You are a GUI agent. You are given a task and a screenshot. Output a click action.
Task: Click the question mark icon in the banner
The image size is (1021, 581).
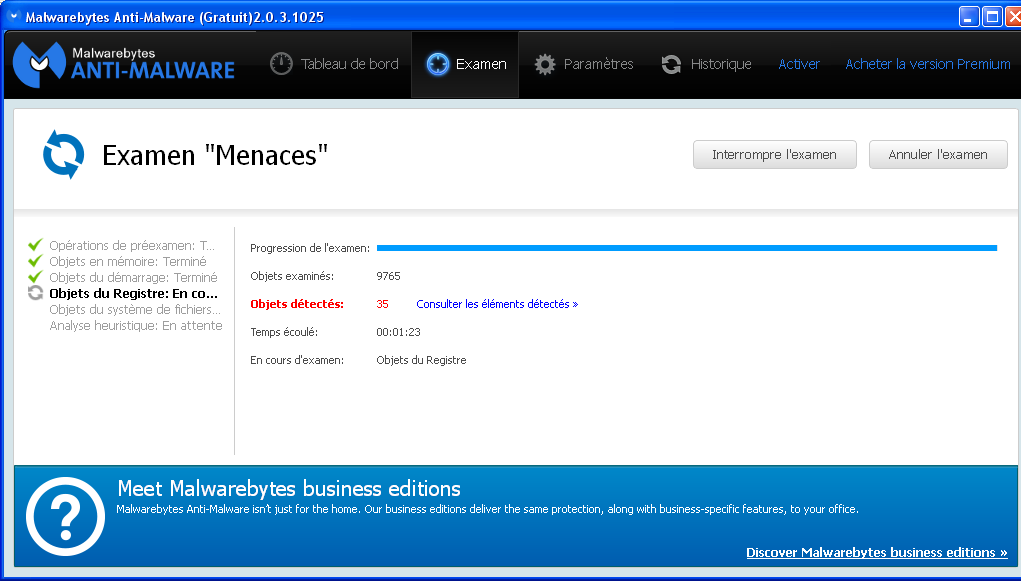[x=65, y=516]
